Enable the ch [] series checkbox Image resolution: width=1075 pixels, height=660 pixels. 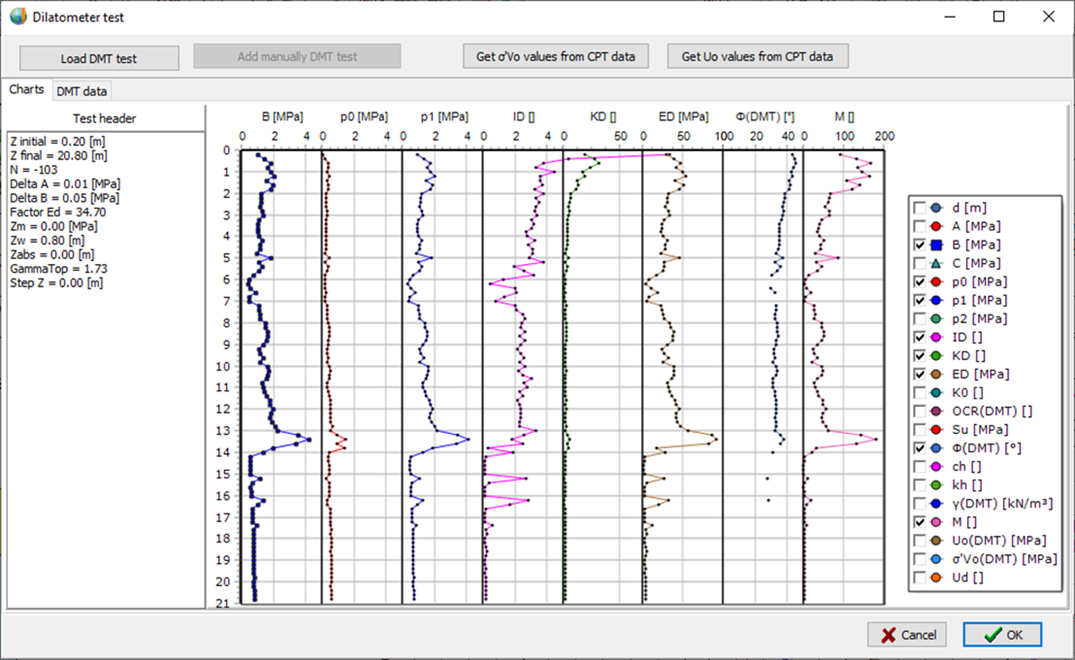pyautogui.click(x=920, y=467)
